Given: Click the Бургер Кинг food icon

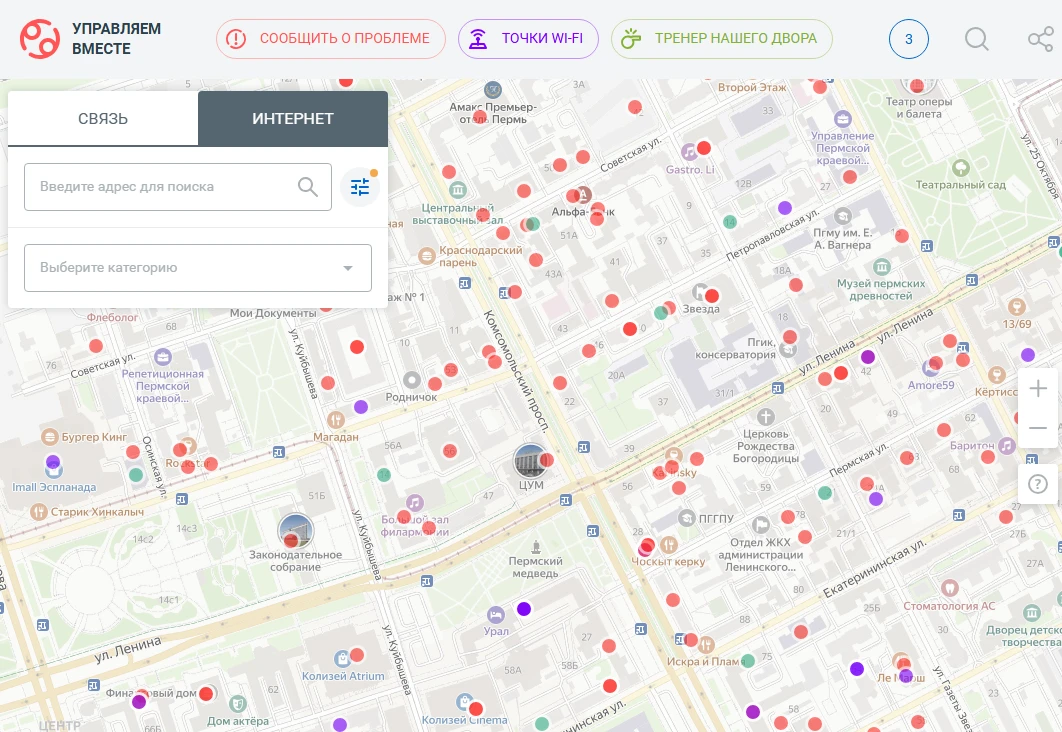Looking at the screenshot, I should [49, 437].
